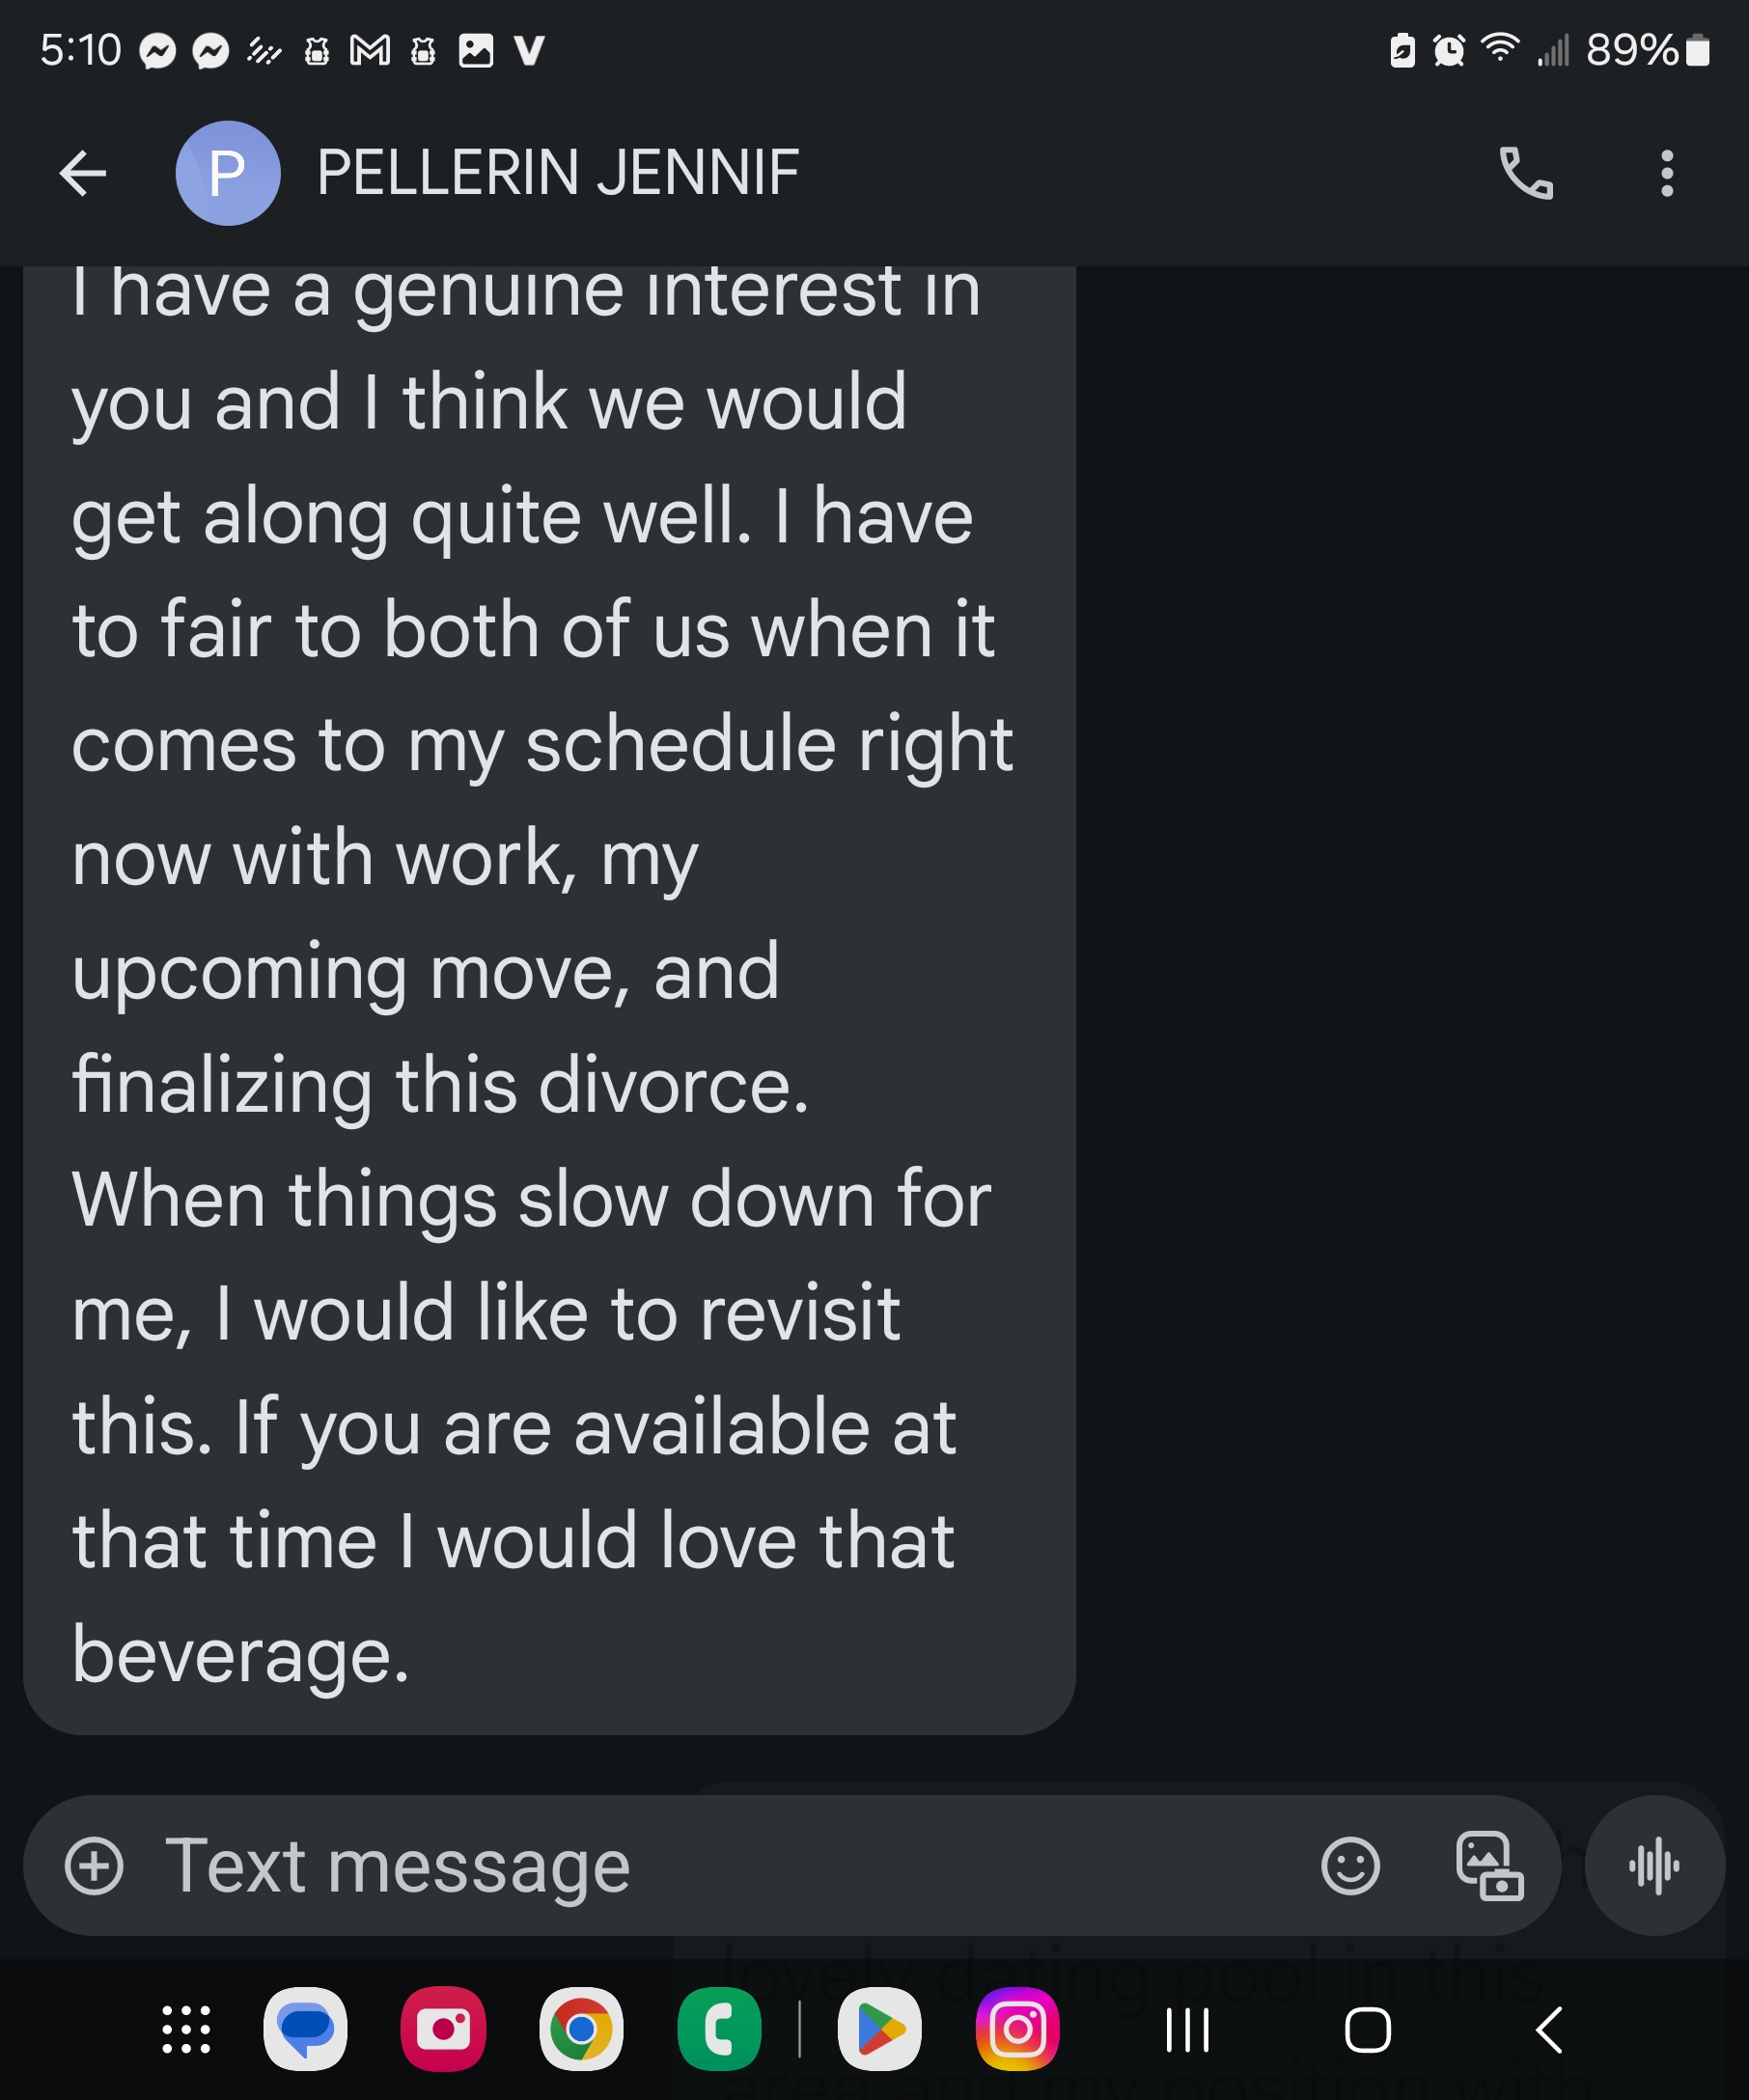Open the gallery and camera attachment
1749x2100 pixels.
coord(1489,1866)
